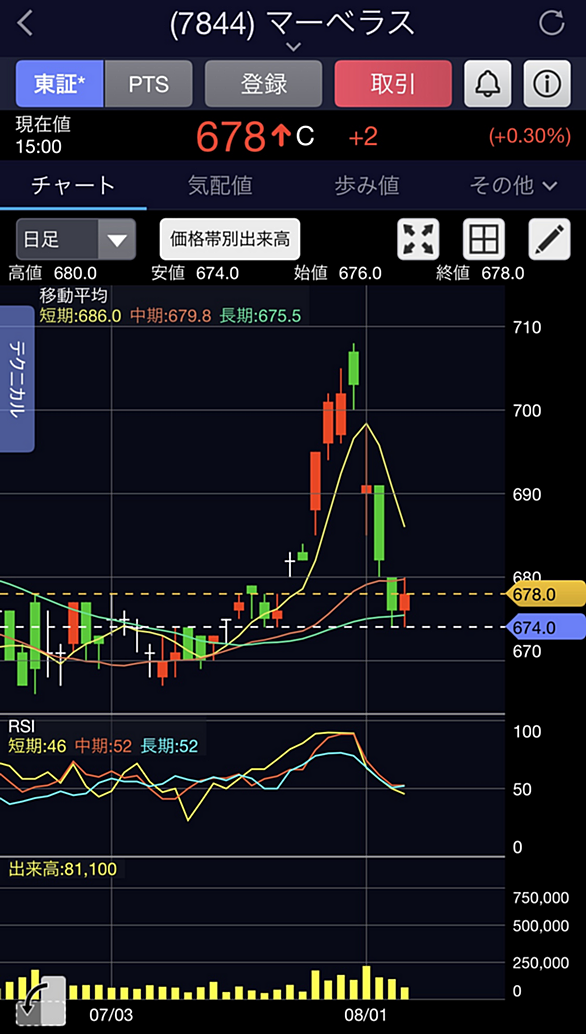The image size is (586, 1034).
Task: Switch to the 気配値 tab
Action: pyautogui.click(x=220, y=185)
